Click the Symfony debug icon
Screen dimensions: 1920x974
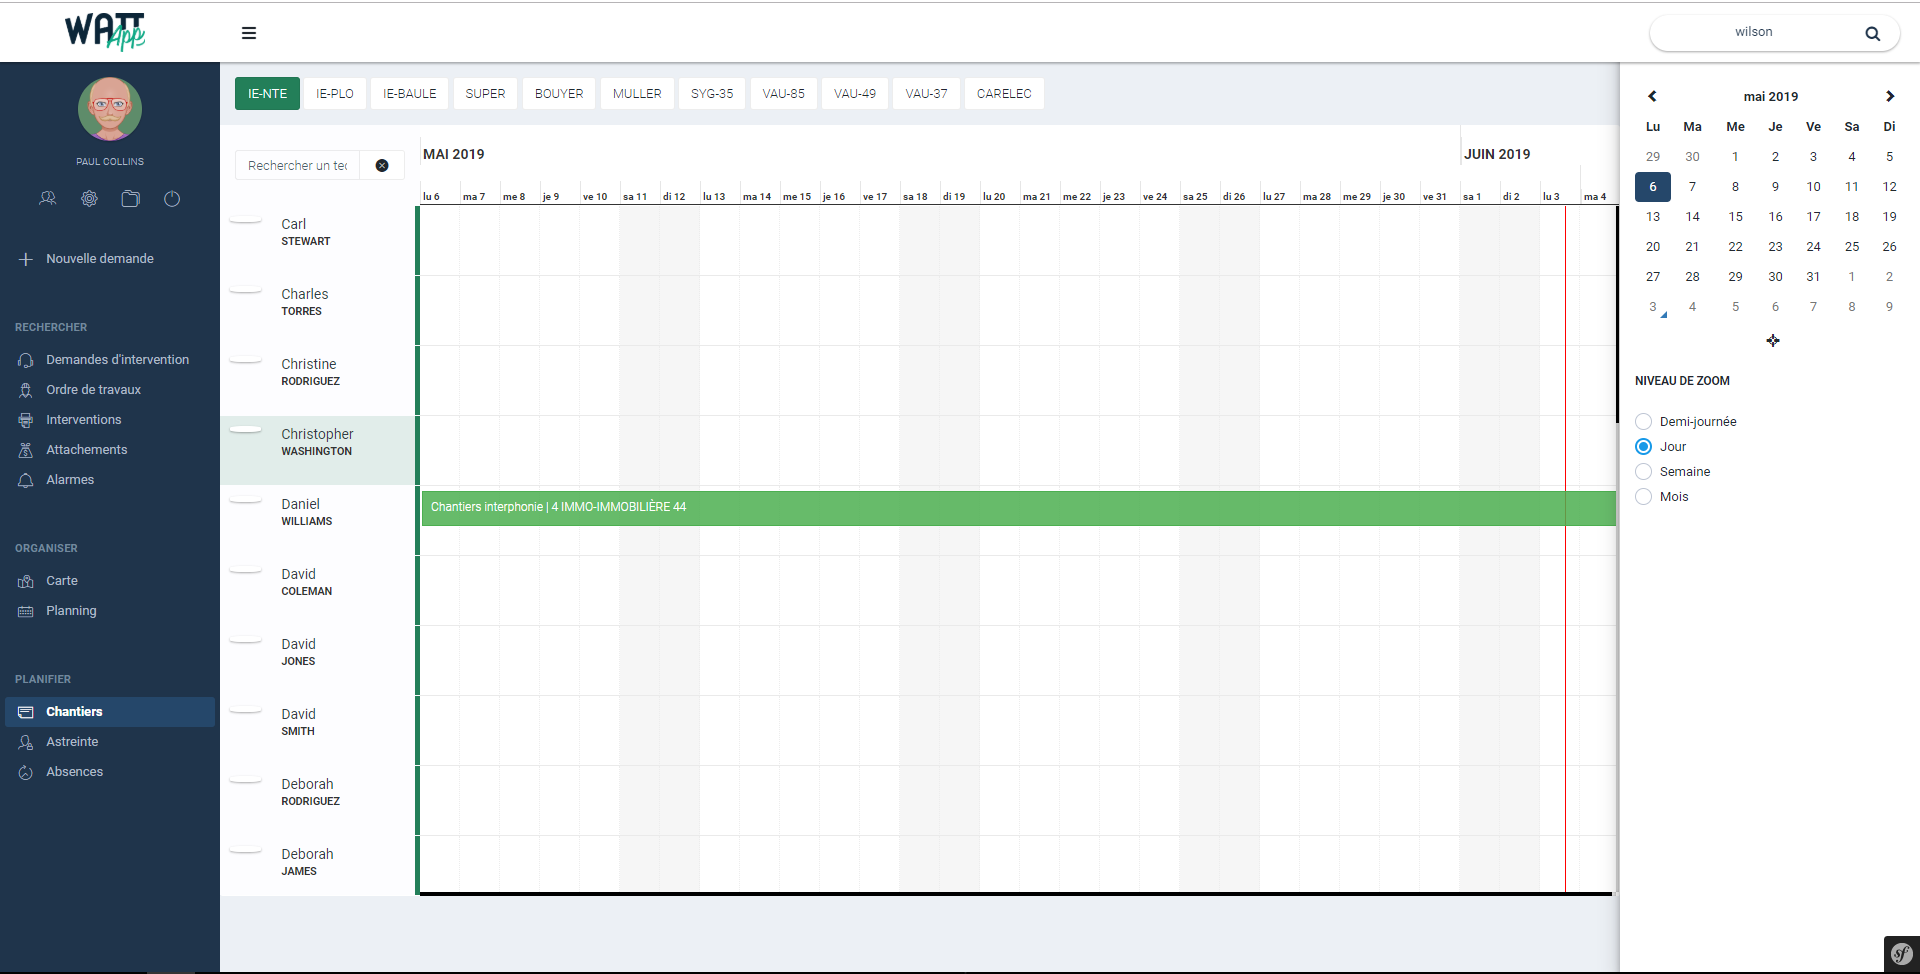(1901, 954)
